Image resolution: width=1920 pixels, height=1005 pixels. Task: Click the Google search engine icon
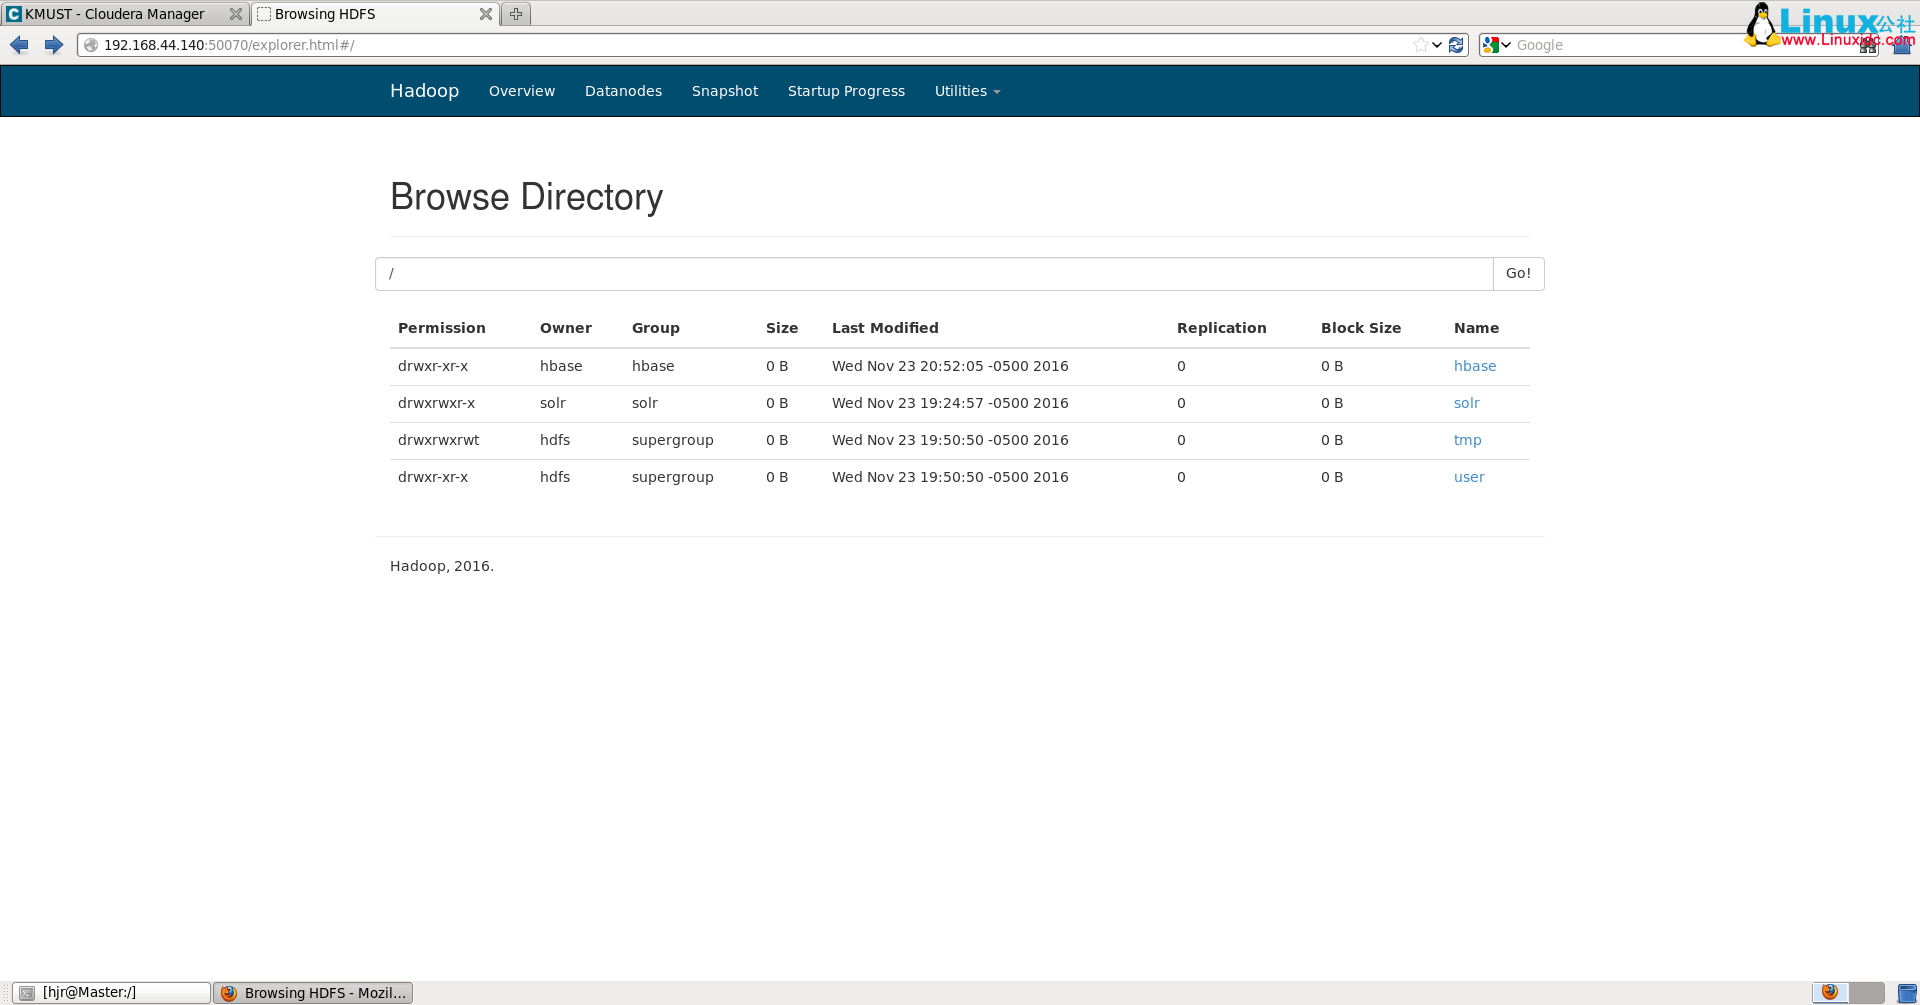[x=1491, y=45]
